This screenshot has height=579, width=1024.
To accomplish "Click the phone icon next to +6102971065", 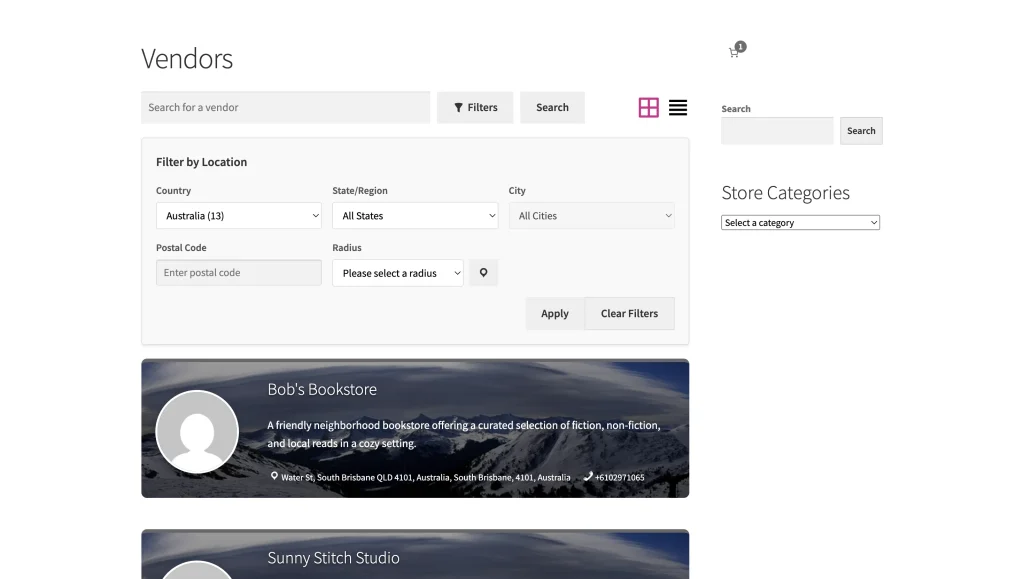I will tap(589, 477).
